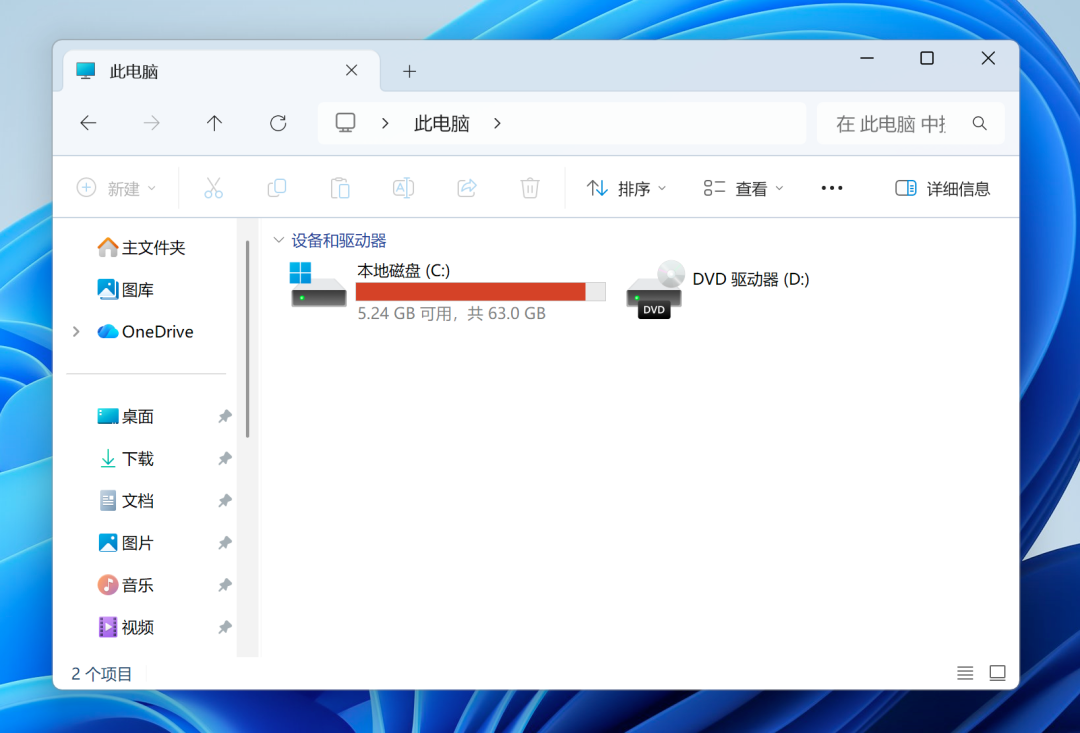Open 视频 folder in sidebar
This screenshot has height=733, width=1080.
[x=125, y=628]
